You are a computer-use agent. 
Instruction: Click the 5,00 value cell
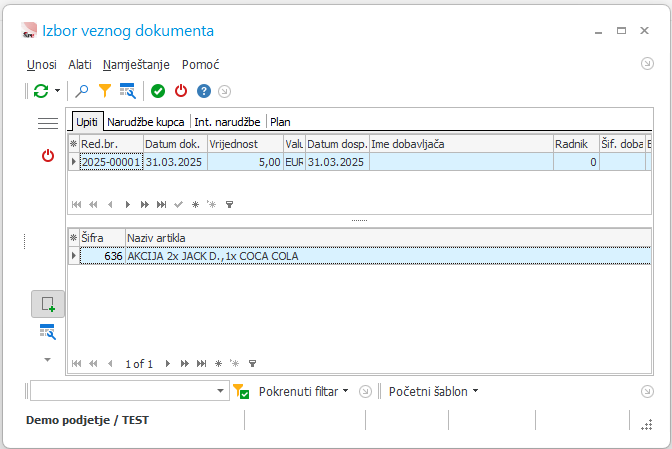(246, 162)
